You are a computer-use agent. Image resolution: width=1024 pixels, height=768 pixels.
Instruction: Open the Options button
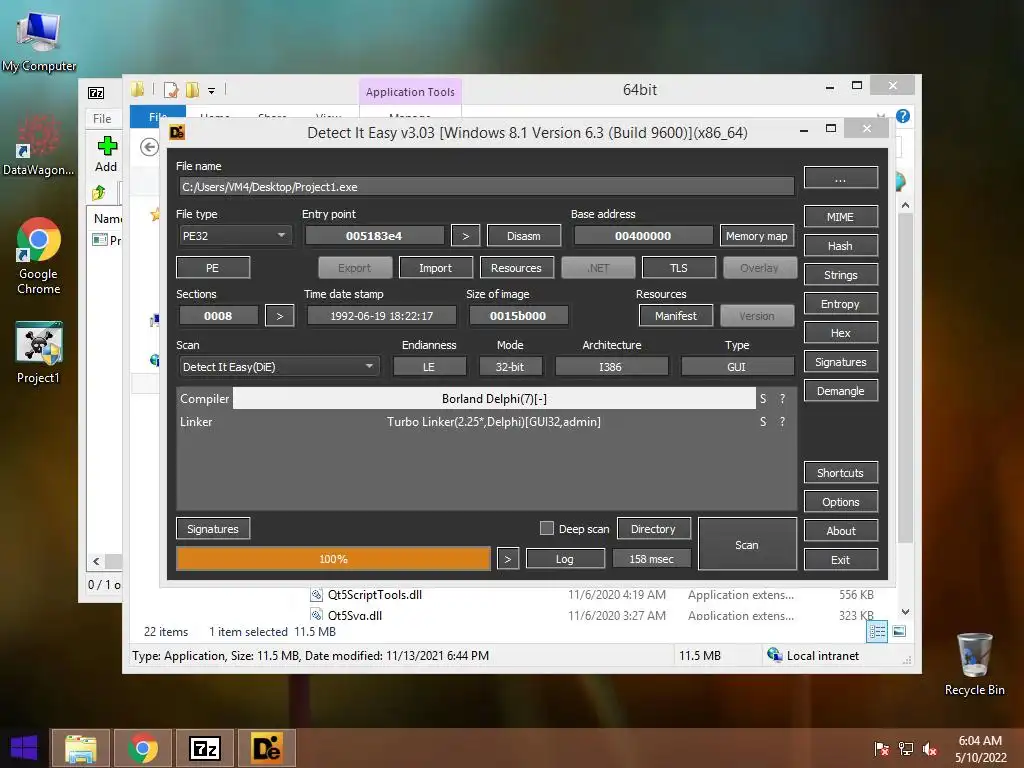pyautogui.click(x=840, y=502)
